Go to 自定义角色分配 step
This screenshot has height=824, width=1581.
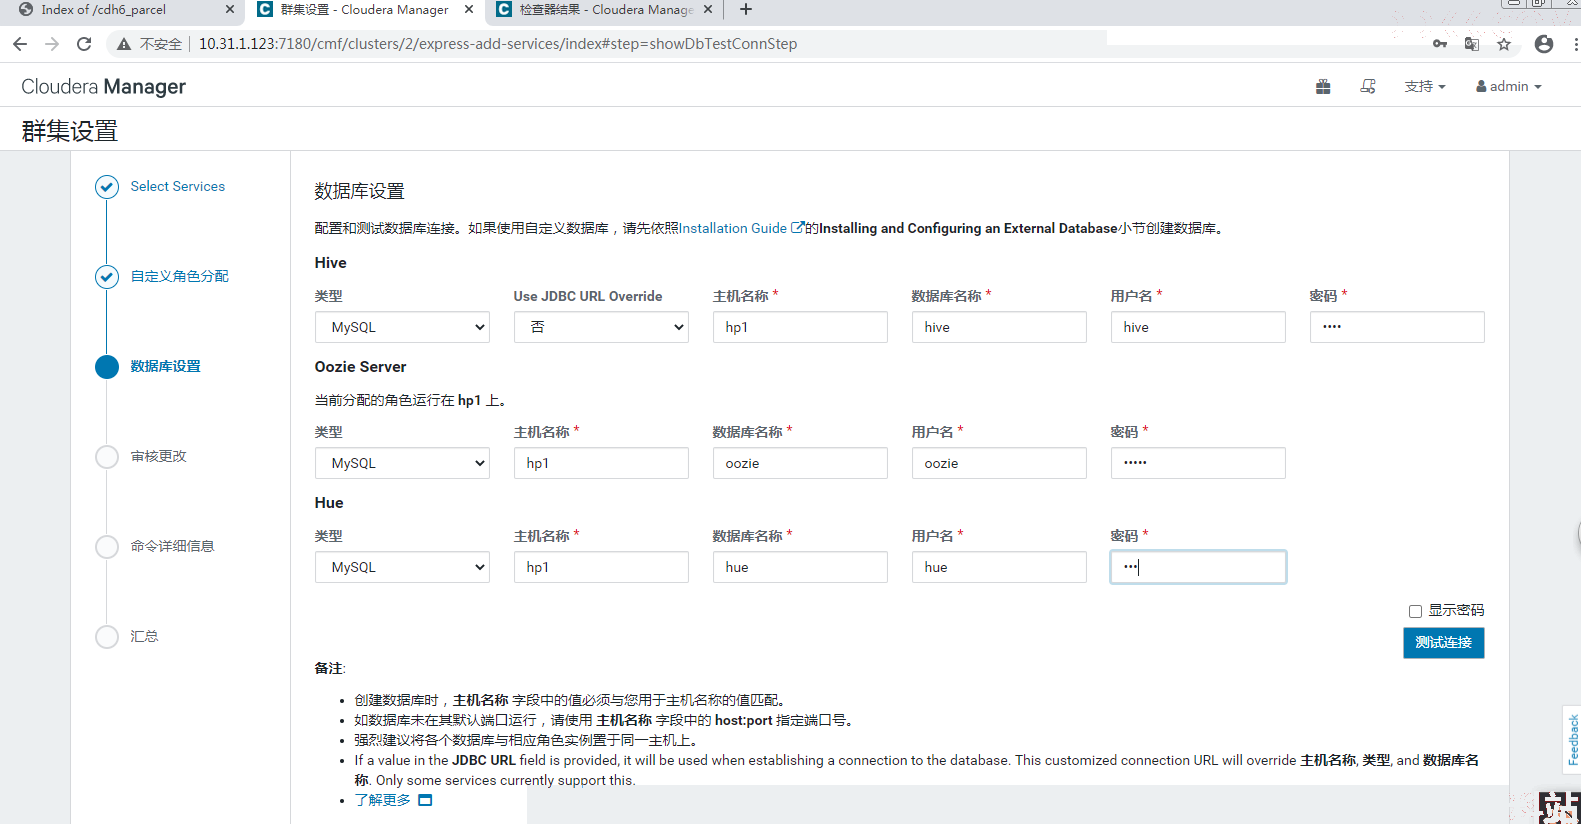coord(180,276)
